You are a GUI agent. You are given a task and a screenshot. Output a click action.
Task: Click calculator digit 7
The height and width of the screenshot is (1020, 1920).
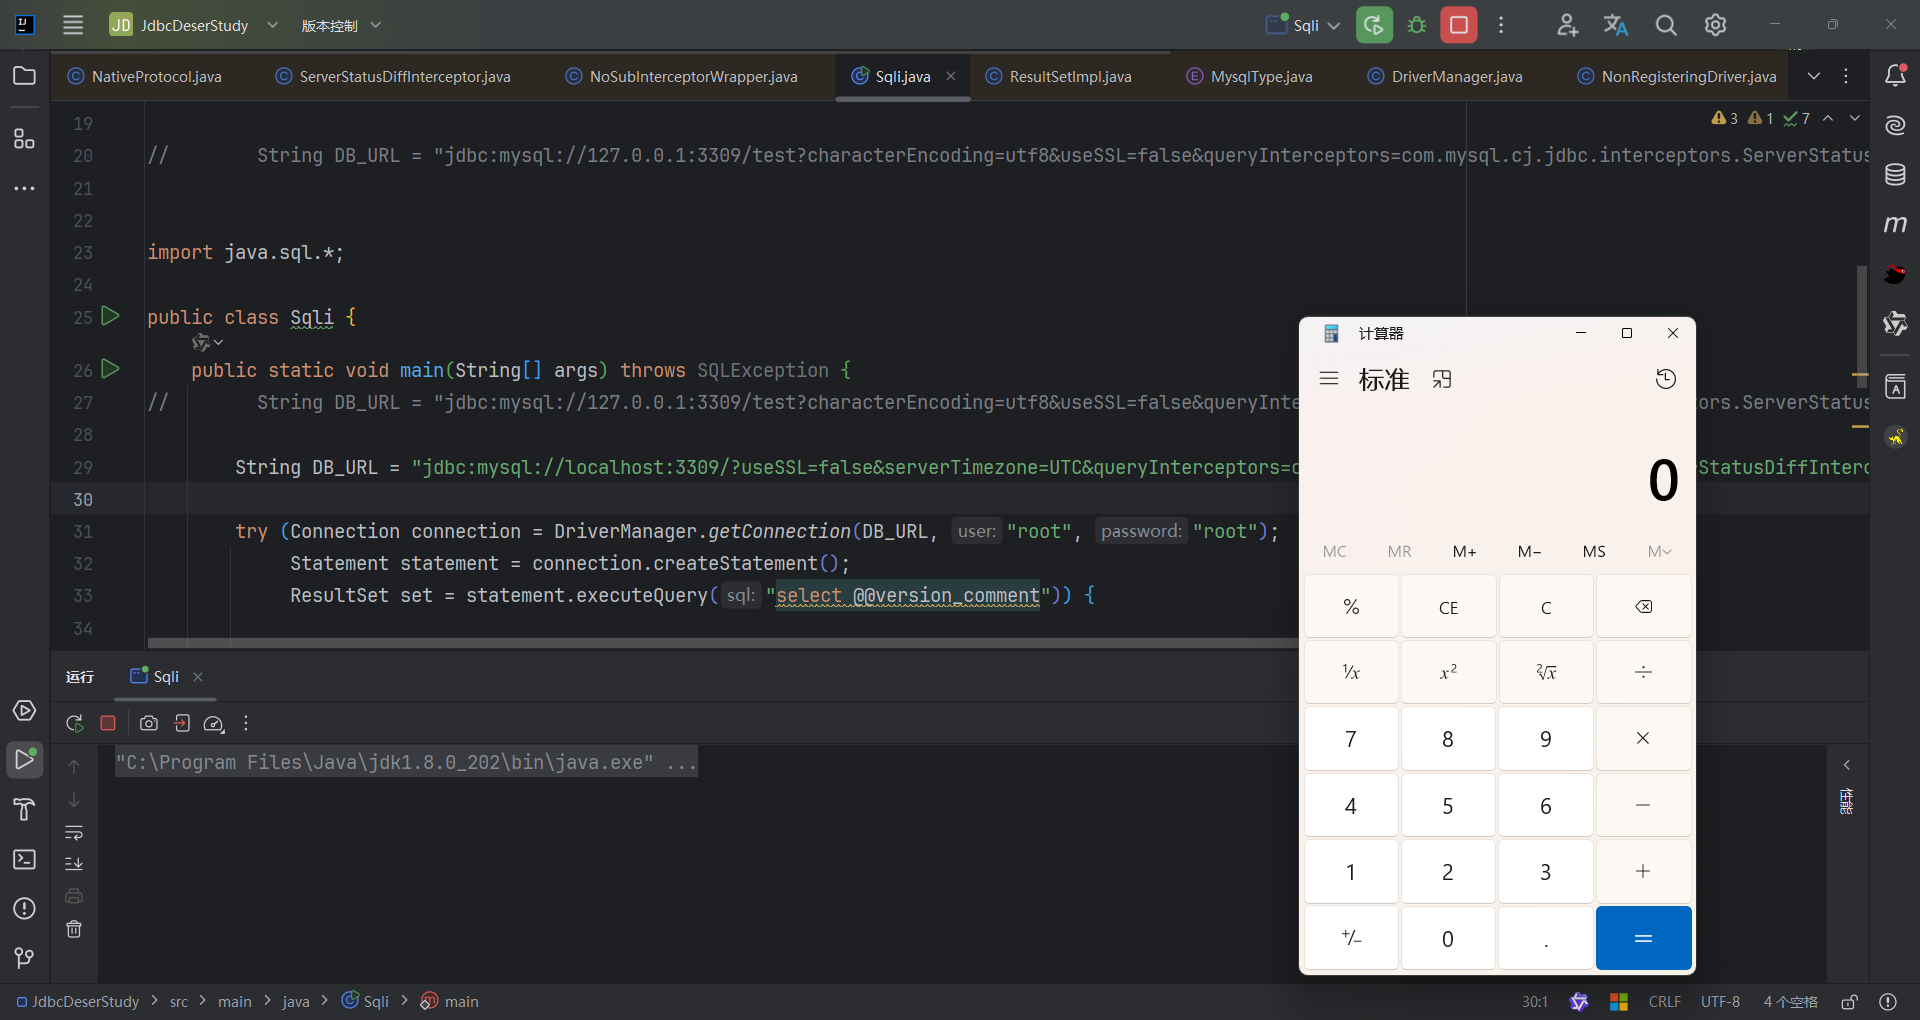coord(1350,739)
